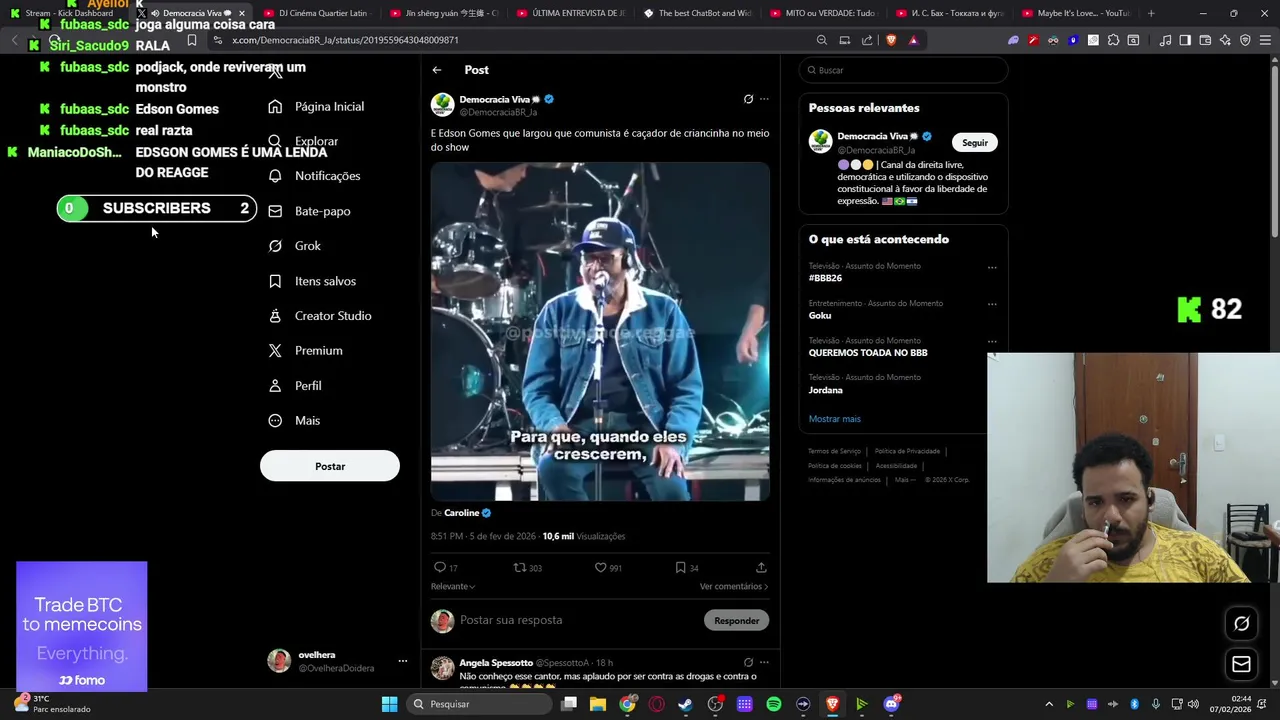1280x720 pixels.
Task: Switch to DJ Cinéma Quartier Latin tab
Action: point(315,13)
